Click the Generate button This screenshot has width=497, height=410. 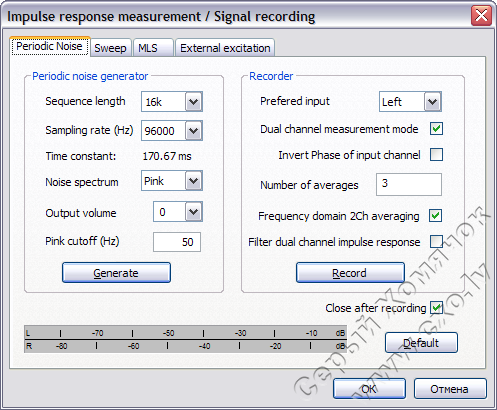(116, 273)
